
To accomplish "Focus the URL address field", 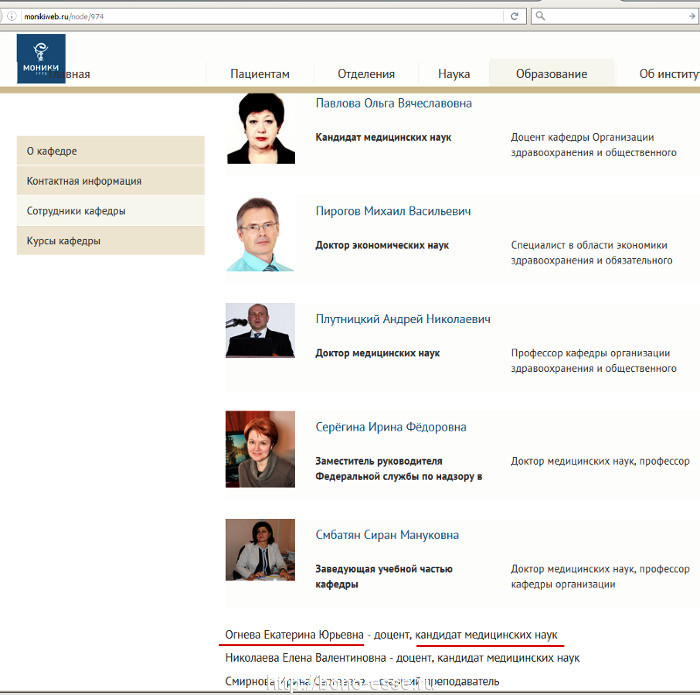I will pos(263,17).
